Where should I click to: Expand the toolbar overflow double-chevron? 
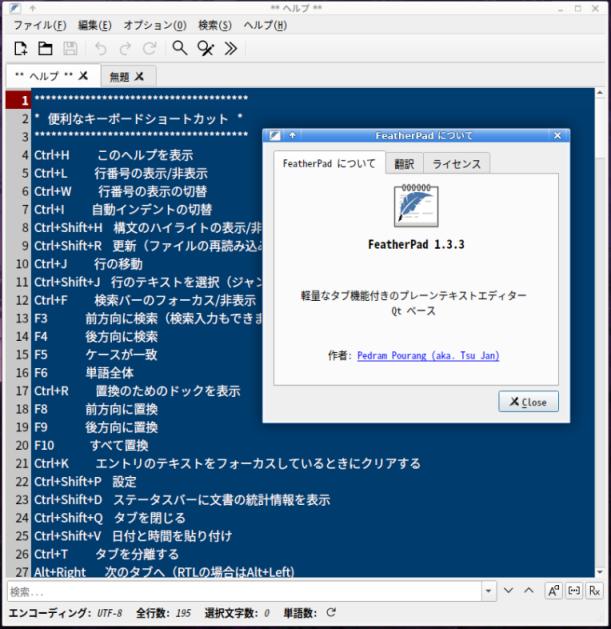pos(231,49)
